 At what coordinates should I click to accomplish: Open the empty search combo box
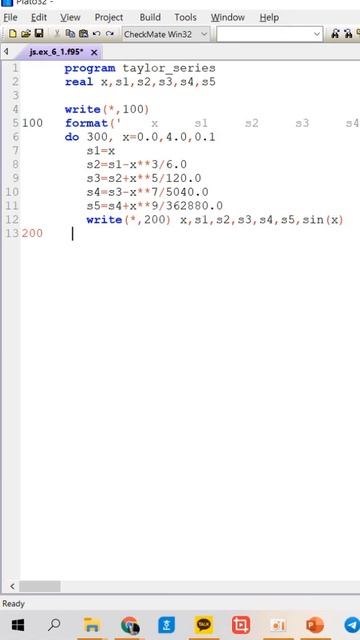(270, 34)
